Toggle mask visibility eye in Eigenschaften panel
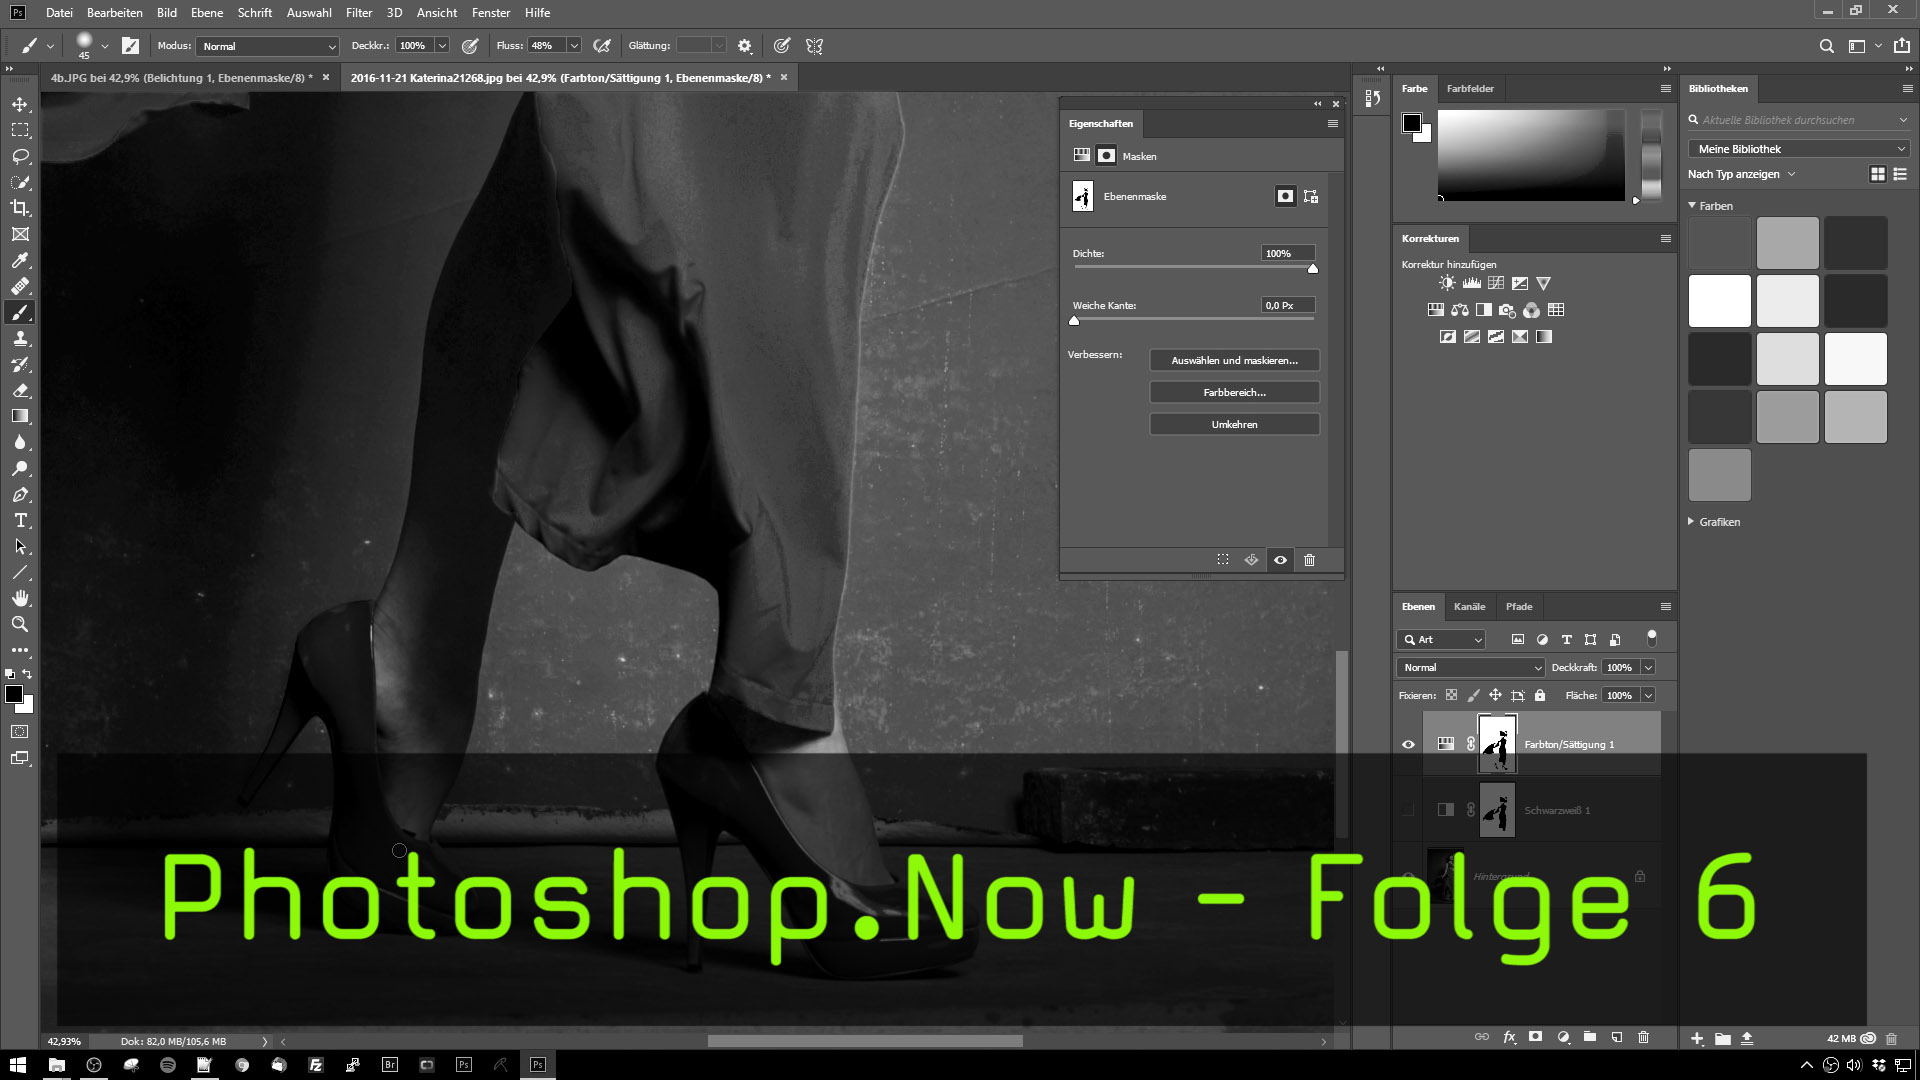 (x=1280, y=560)
